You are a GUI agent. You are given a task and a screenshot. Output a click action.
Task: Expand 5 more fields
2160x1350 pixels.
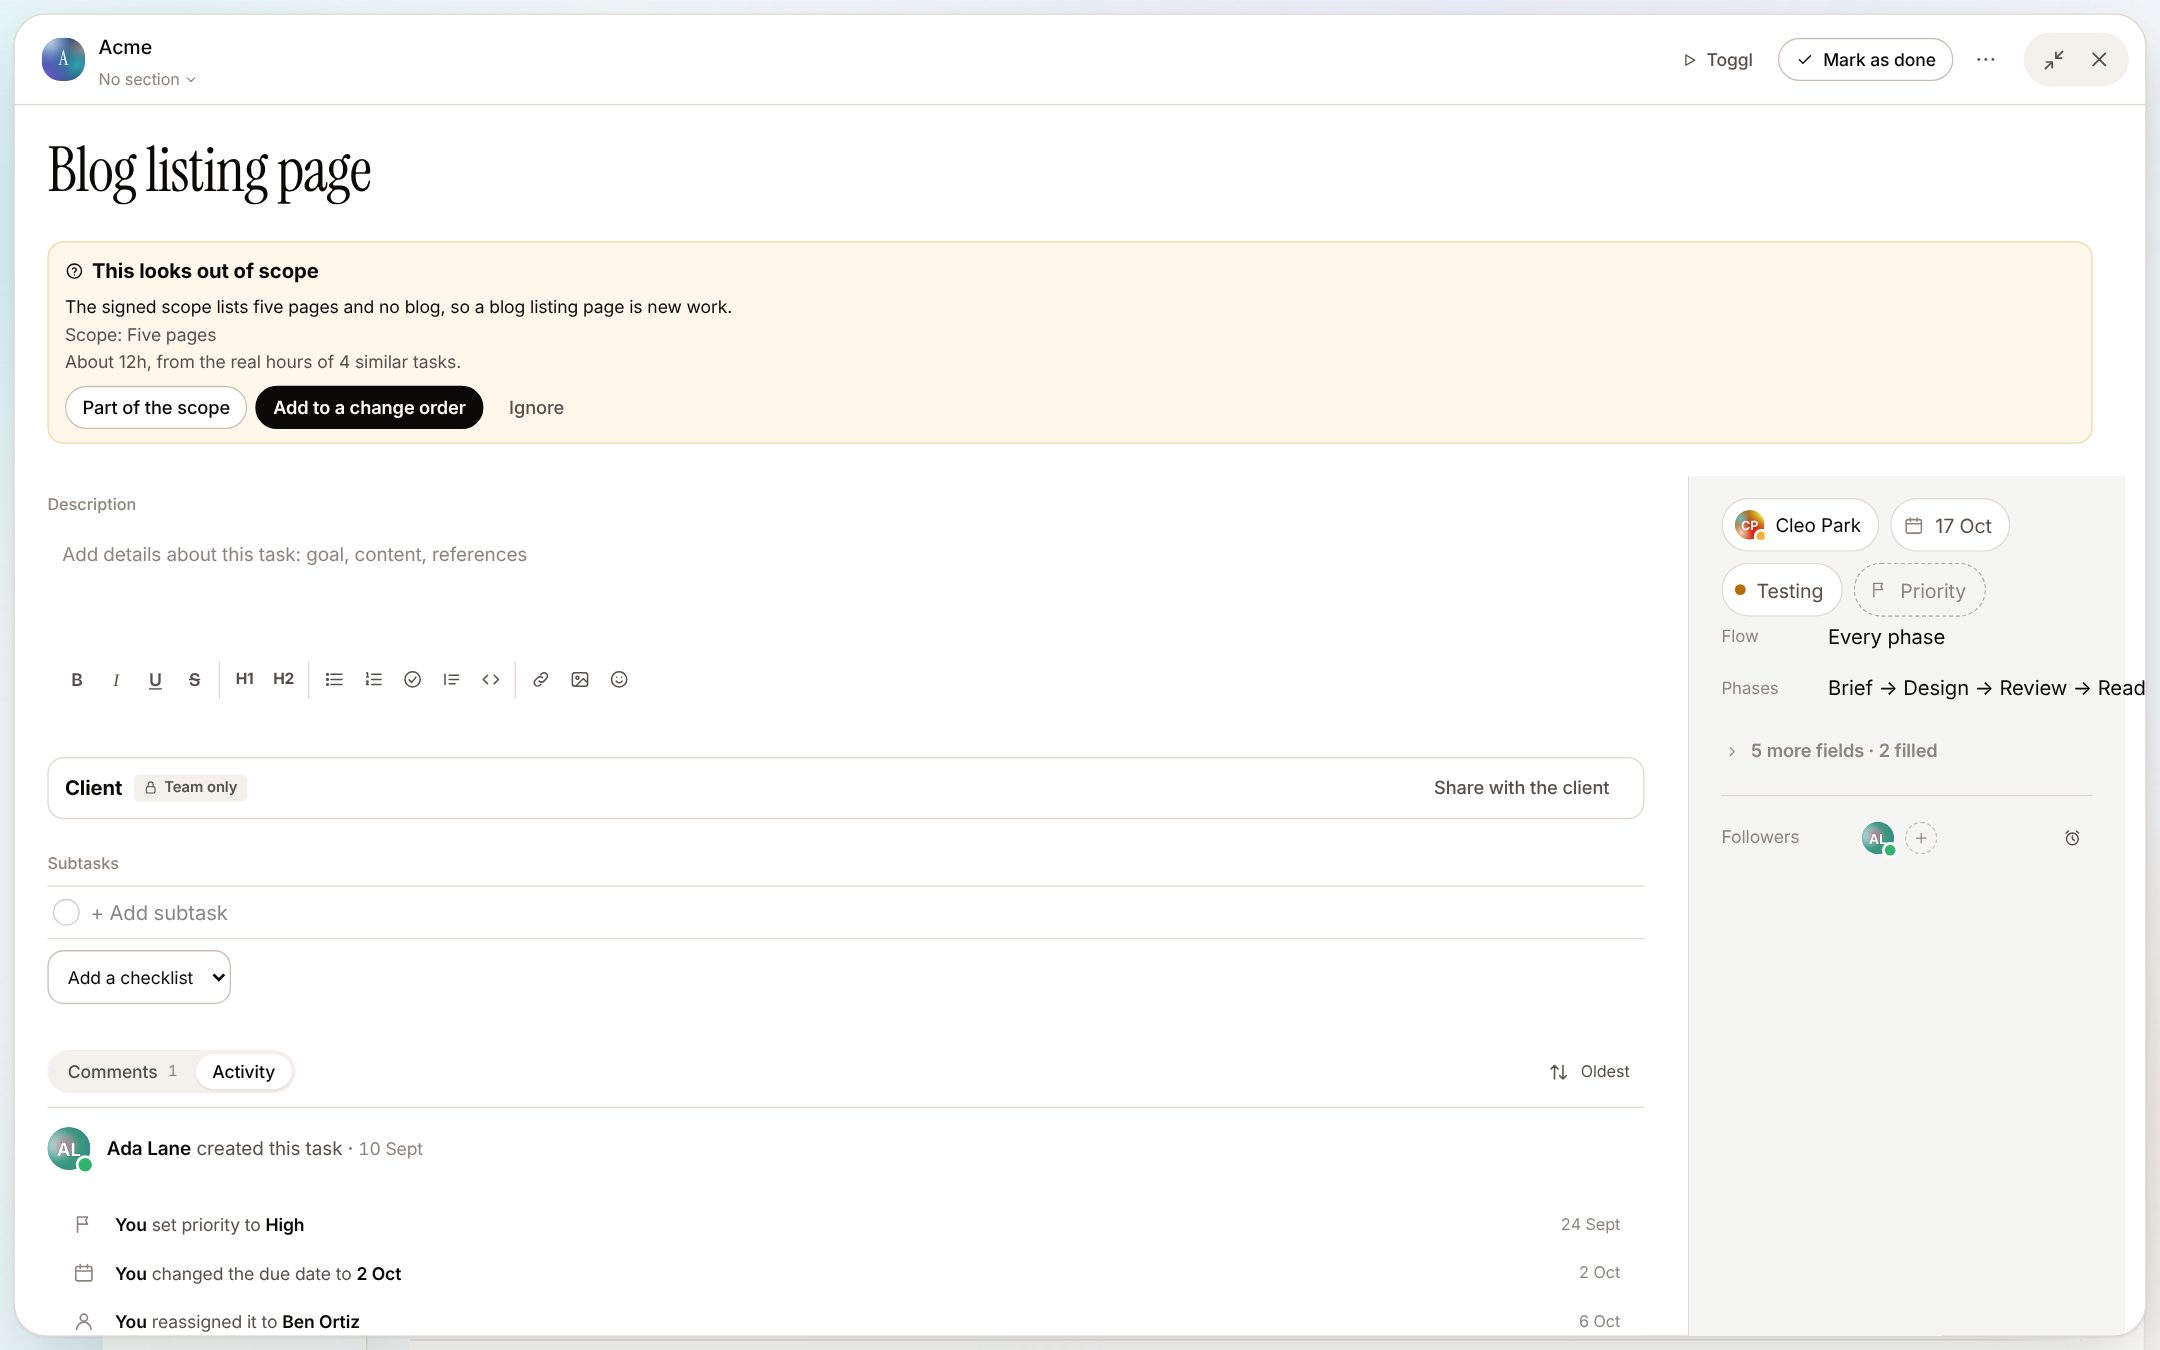(x=1832, y=751)
